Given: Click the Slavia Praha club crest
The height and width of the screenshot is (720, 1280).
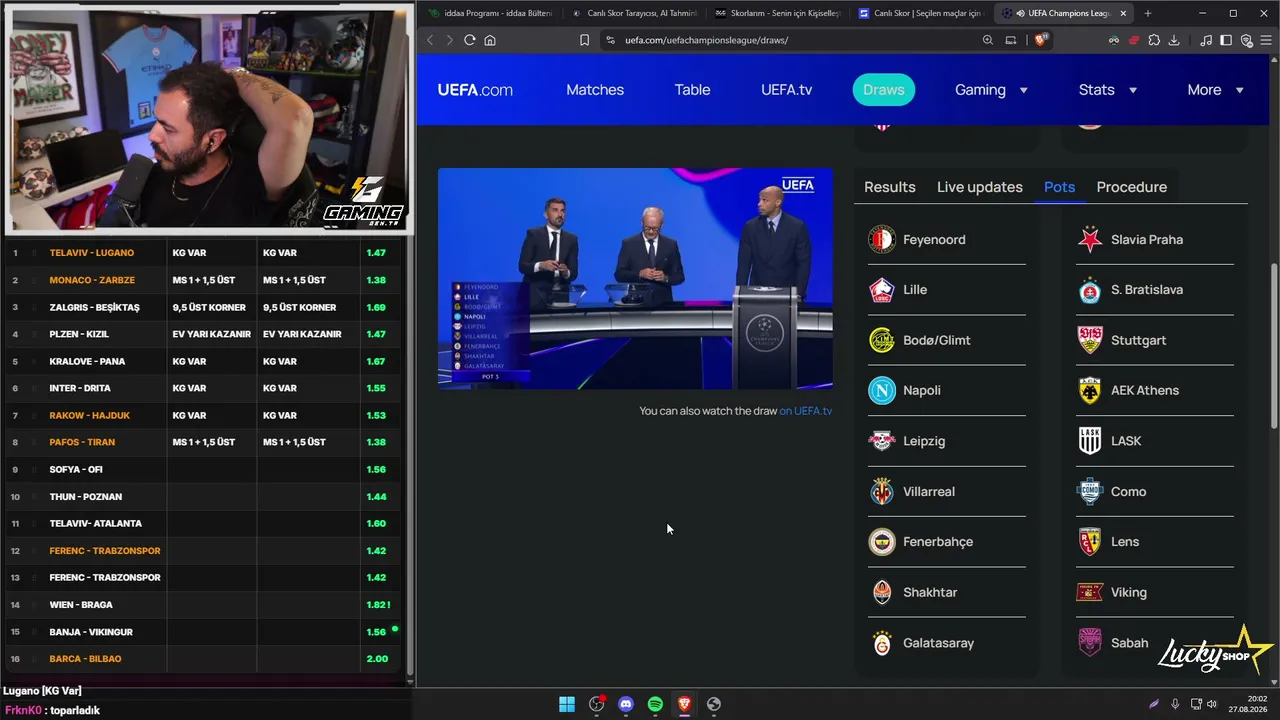Looking at the screenshot, I should point(1090,239).
